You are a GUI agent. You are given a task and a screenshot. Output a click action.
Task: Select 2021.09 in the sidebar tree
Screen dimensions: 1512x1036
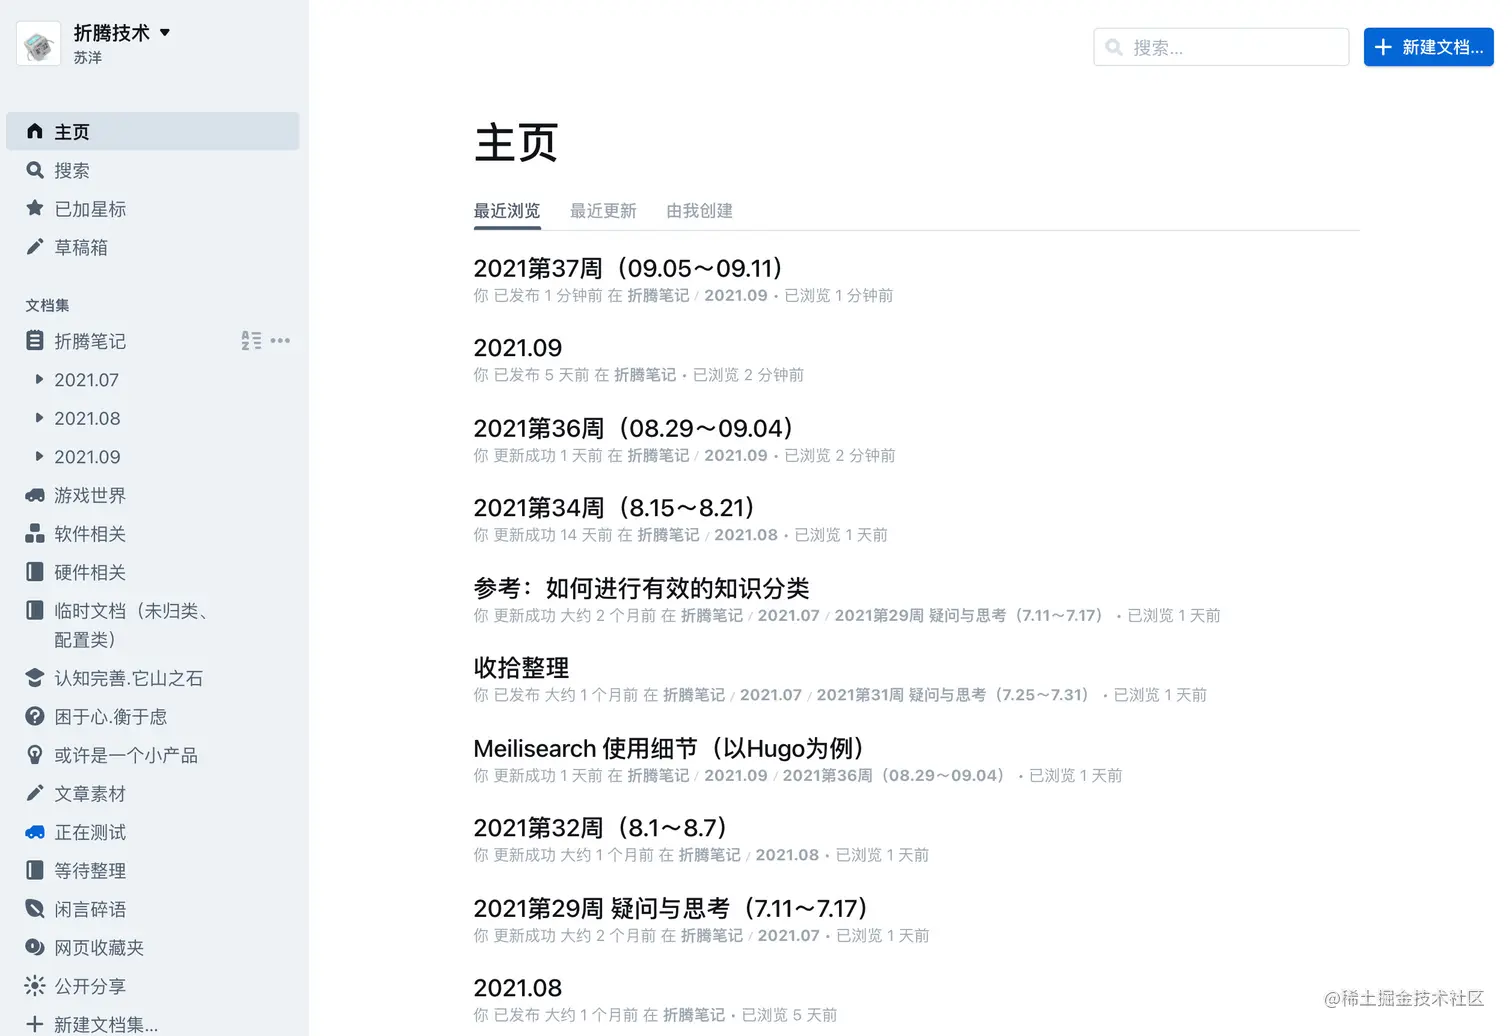[87, 457]
